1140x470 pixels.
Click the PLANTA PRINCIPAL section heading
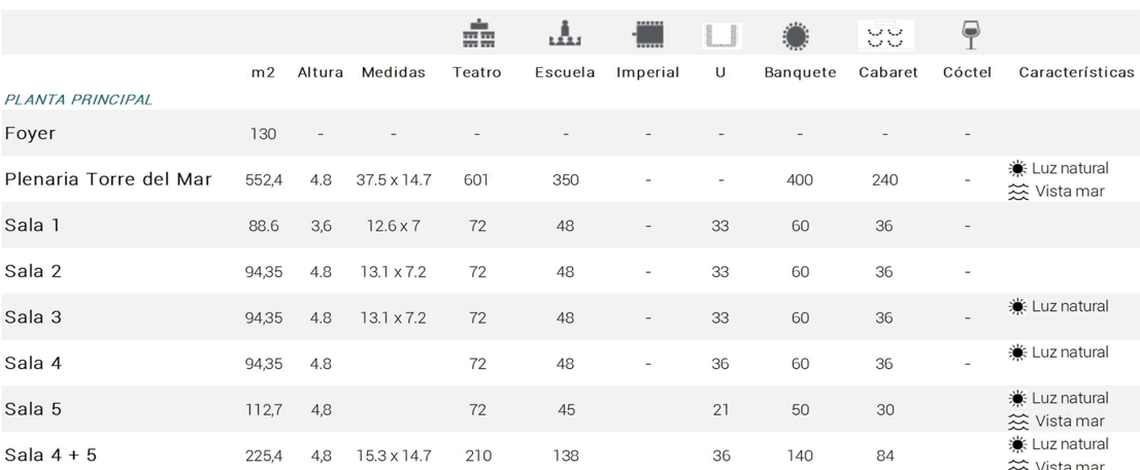click(x=79, y=100)
